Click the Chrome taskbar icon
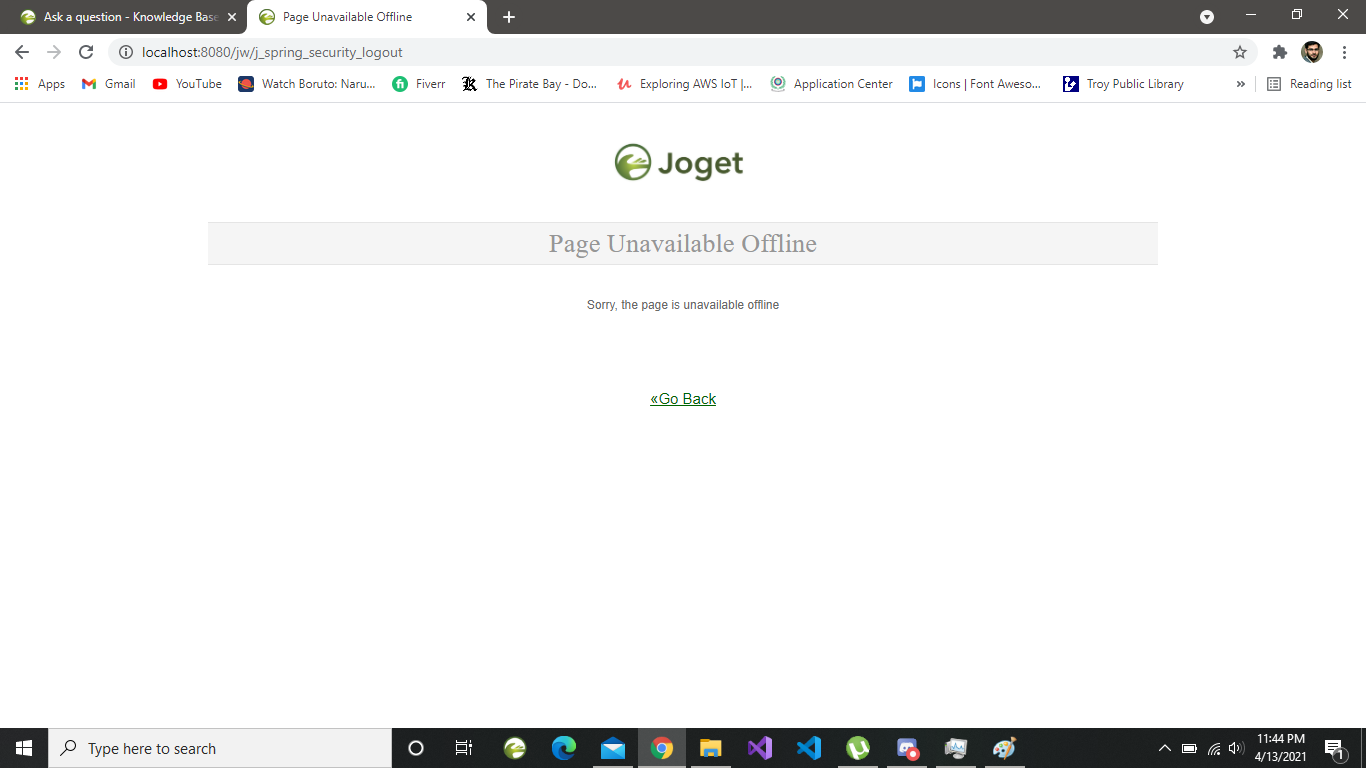Image resolution: width=1366 pixels, height=768 pixels. click(x=662, y=748)
